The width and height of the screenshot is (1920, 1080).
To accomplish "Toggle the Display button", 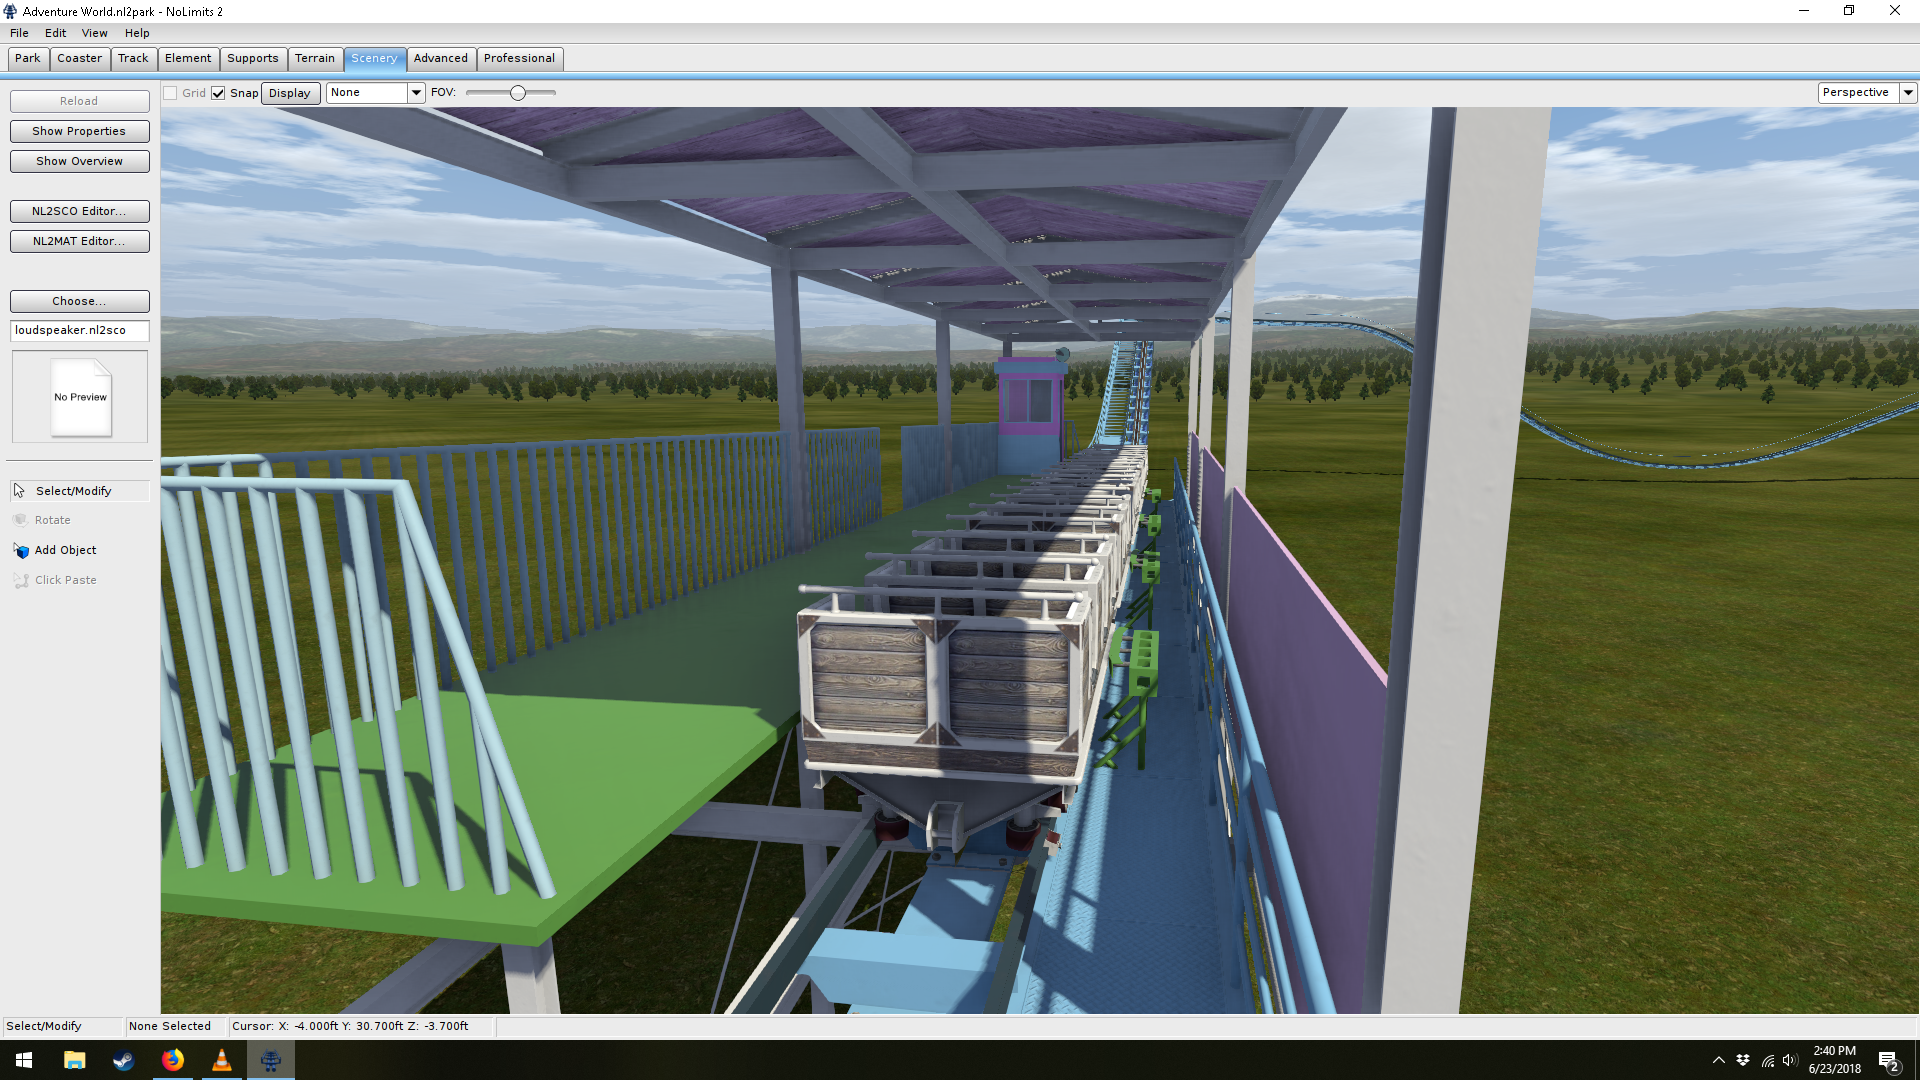I will point(290,93).
